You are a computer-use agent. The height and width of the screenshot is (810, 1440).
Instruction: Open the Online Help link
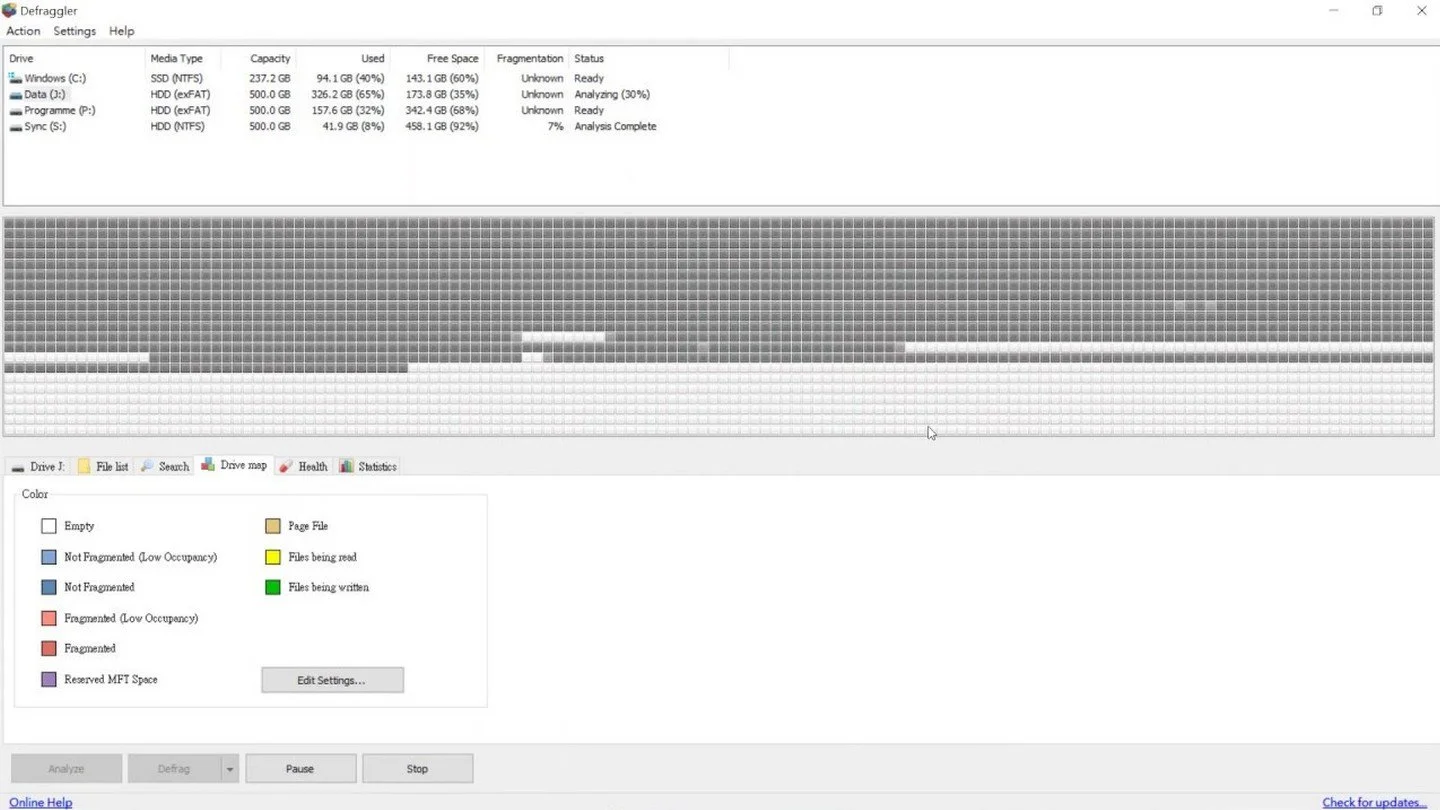[41, 802]
